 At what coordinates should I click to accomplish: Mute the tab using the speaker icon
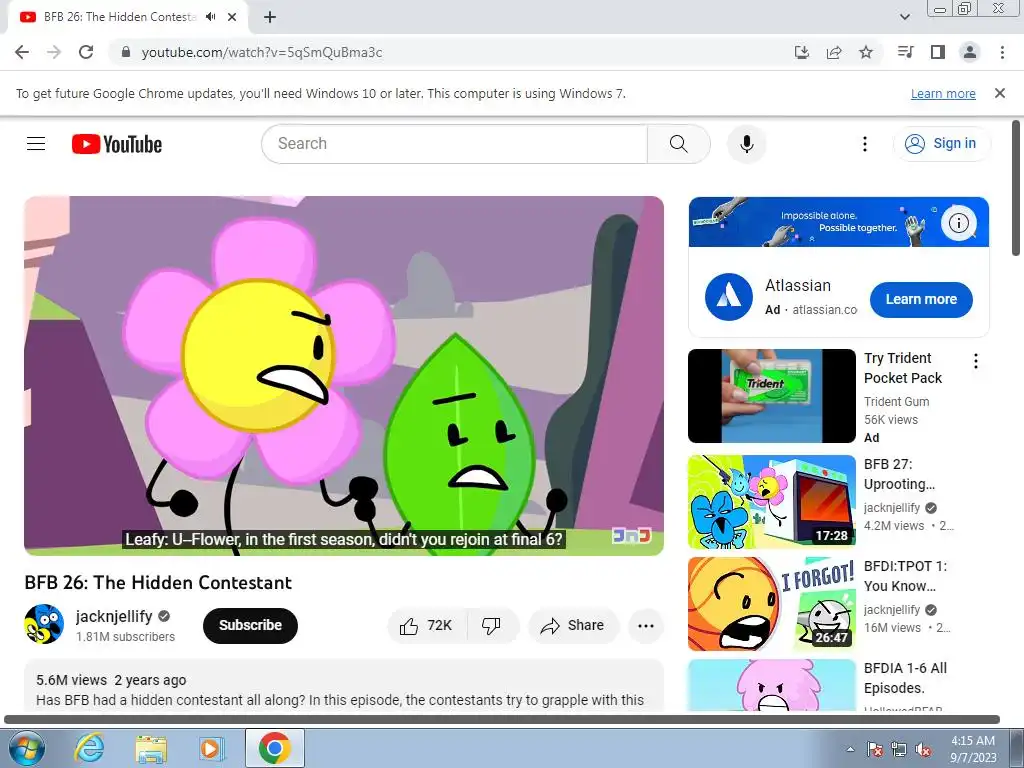(x=210, y=17)
